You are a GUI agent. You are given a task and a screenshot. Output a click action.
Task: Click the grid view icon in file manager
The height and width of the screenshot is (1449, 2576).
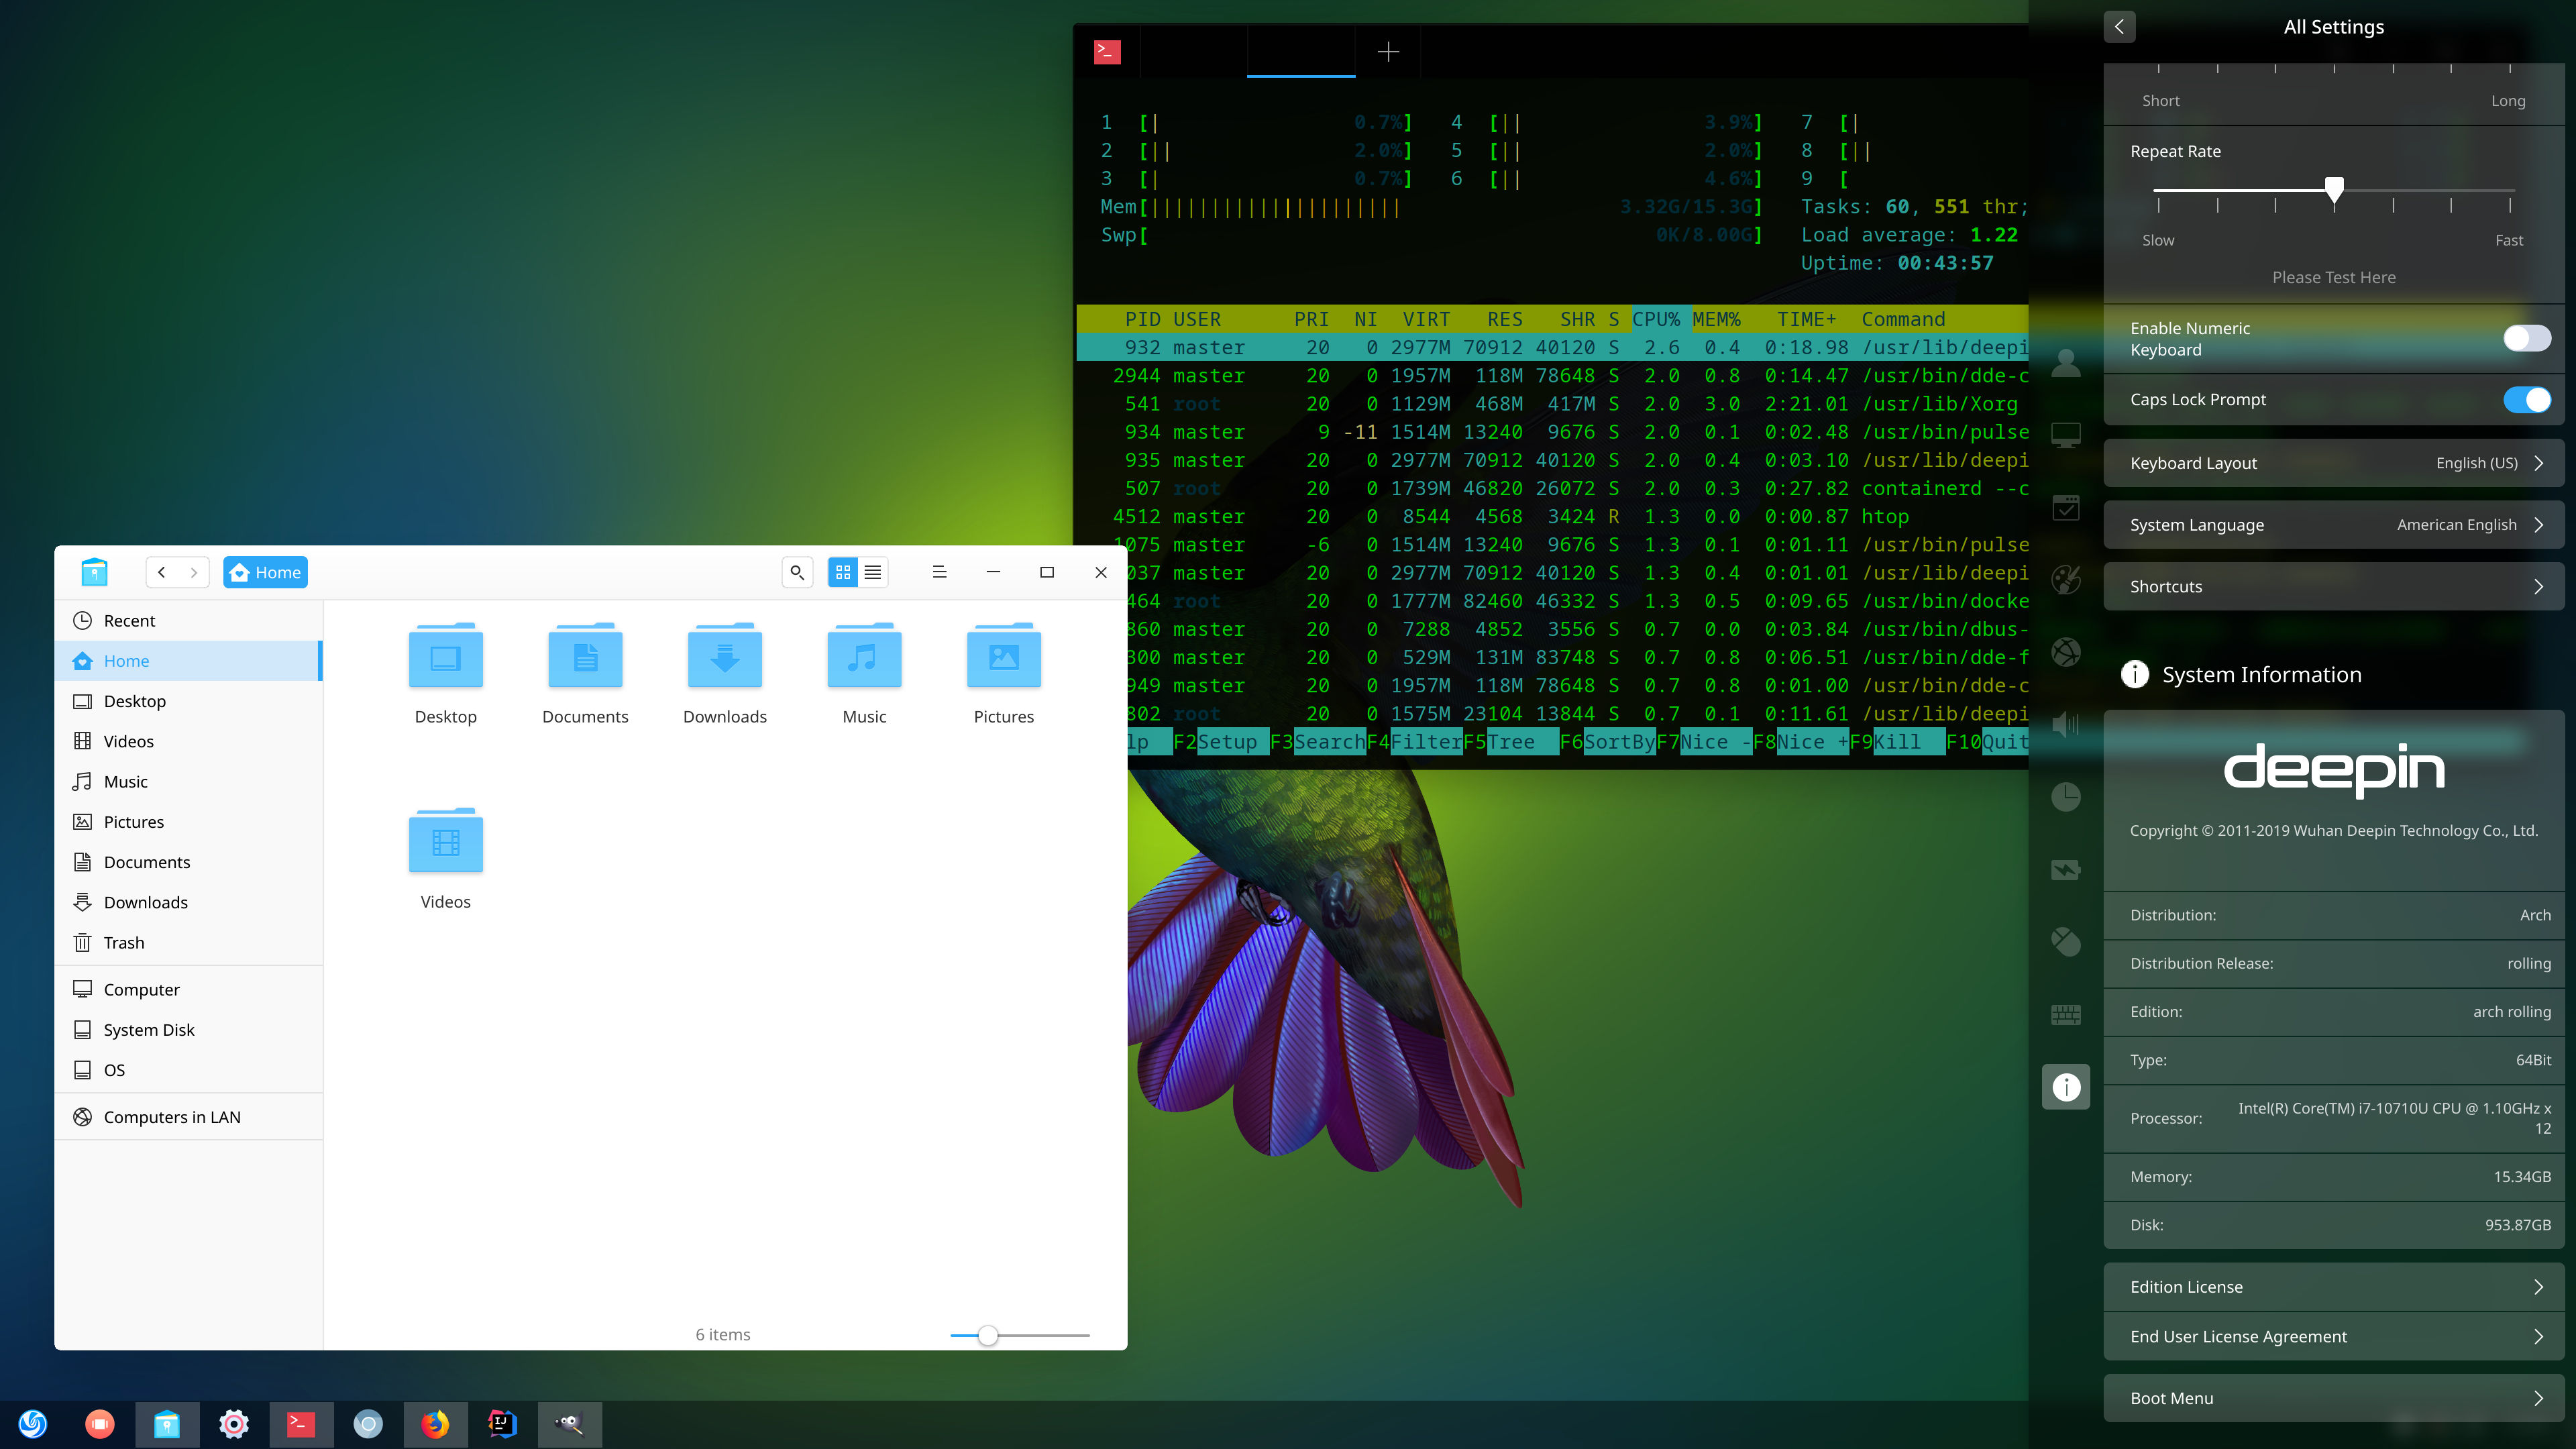(x=842, y=572)
